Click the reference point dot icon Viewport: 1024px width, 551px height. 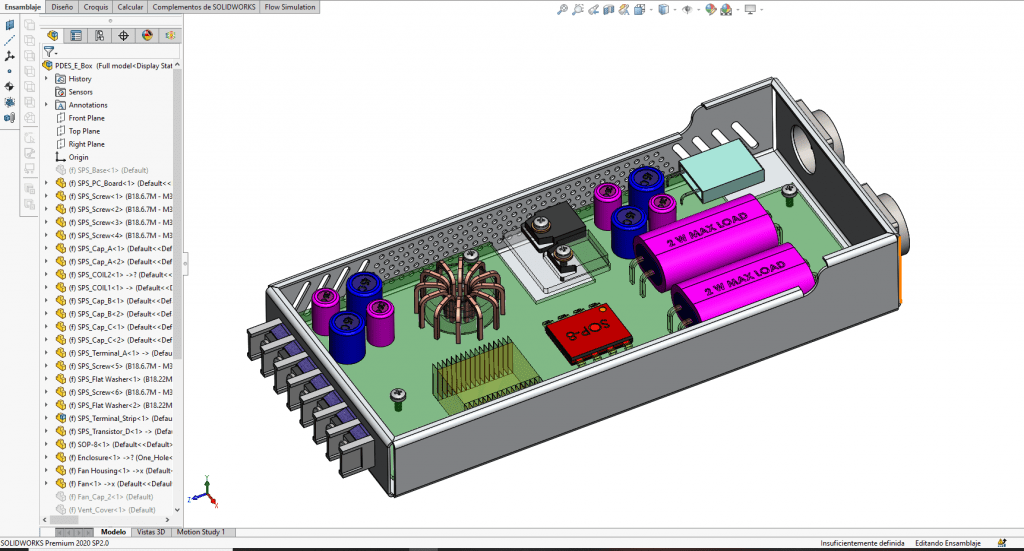[x=9, y=71]
